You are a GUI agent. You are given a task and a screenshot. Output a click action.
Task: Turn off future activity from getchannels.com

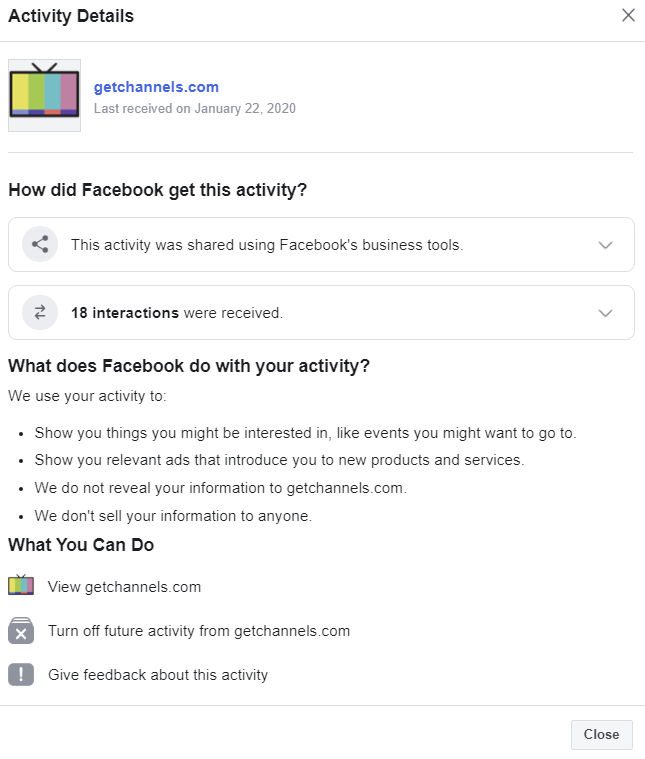[x=199, y=631]
